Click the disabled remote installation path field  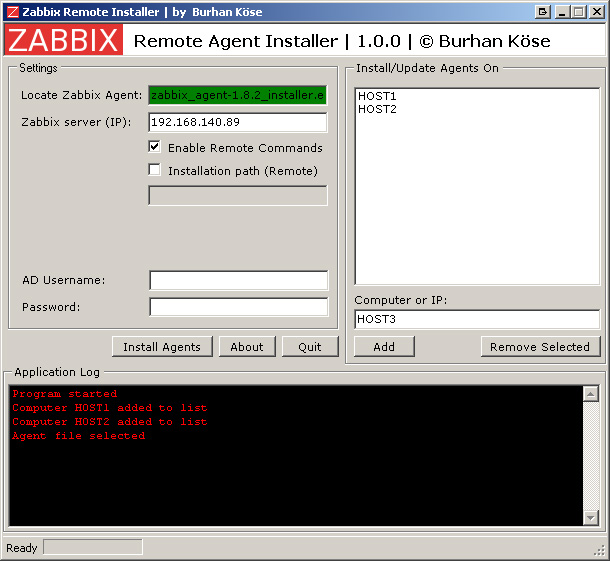(x=237, y=195)
